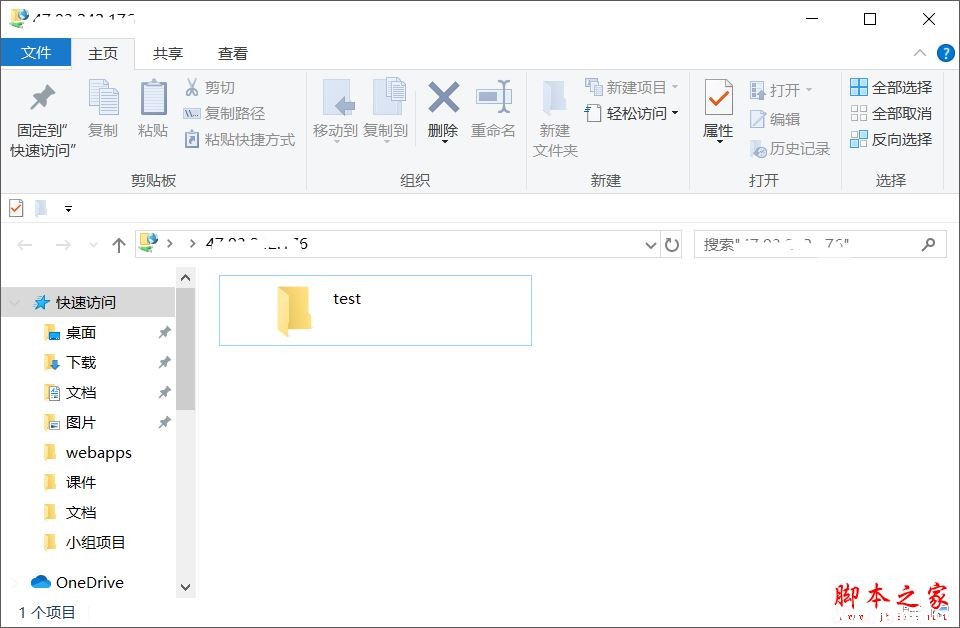Refresh the current folder view

click(x=672, y=245)
